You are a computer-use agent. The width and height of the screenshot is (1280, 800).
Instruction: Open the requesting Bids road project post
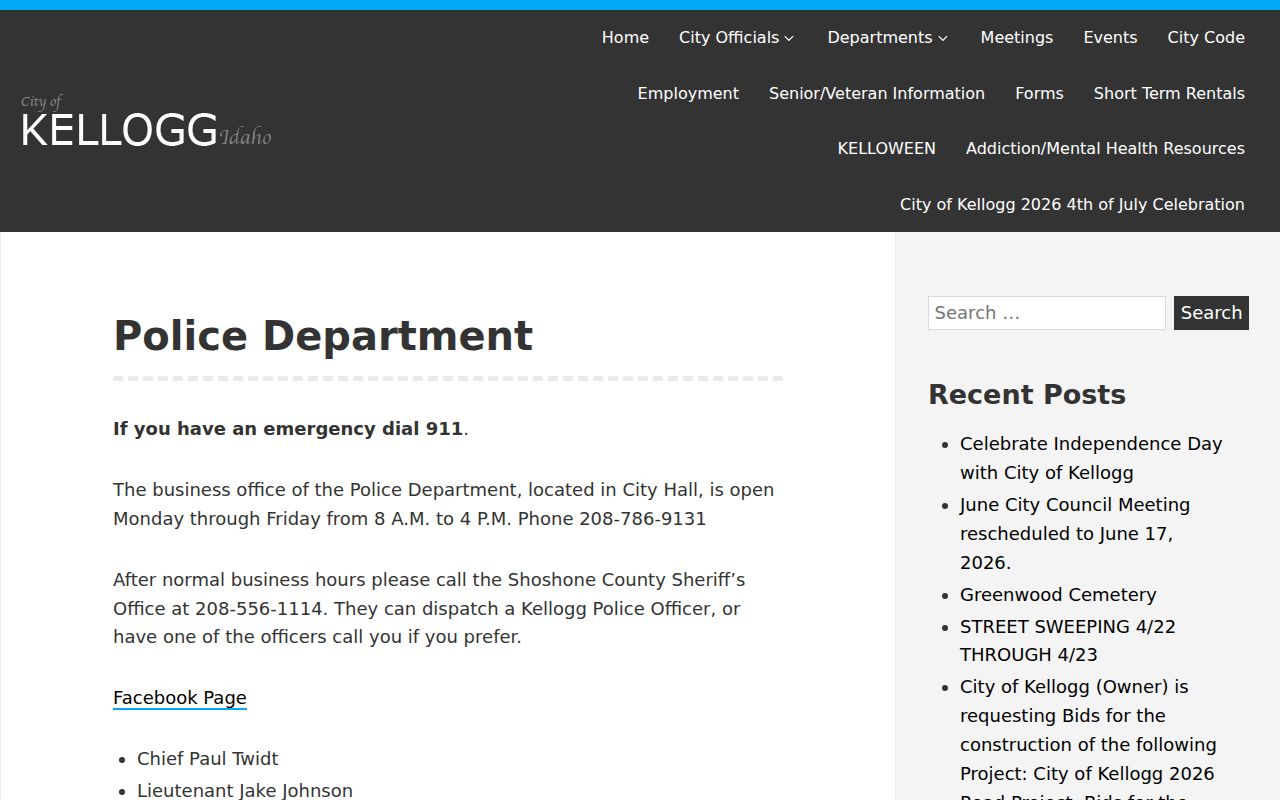coord(1088,740)
